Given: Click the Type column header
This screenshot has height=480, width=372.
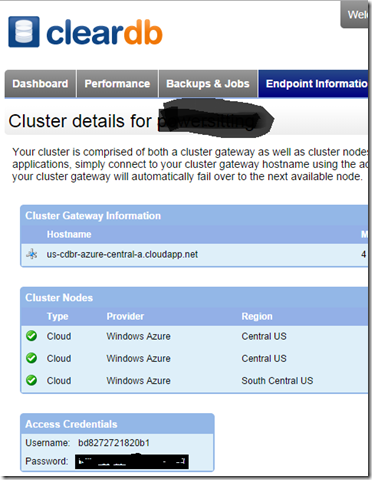Looking at the screenshot, I should click(x=57, y=316).
